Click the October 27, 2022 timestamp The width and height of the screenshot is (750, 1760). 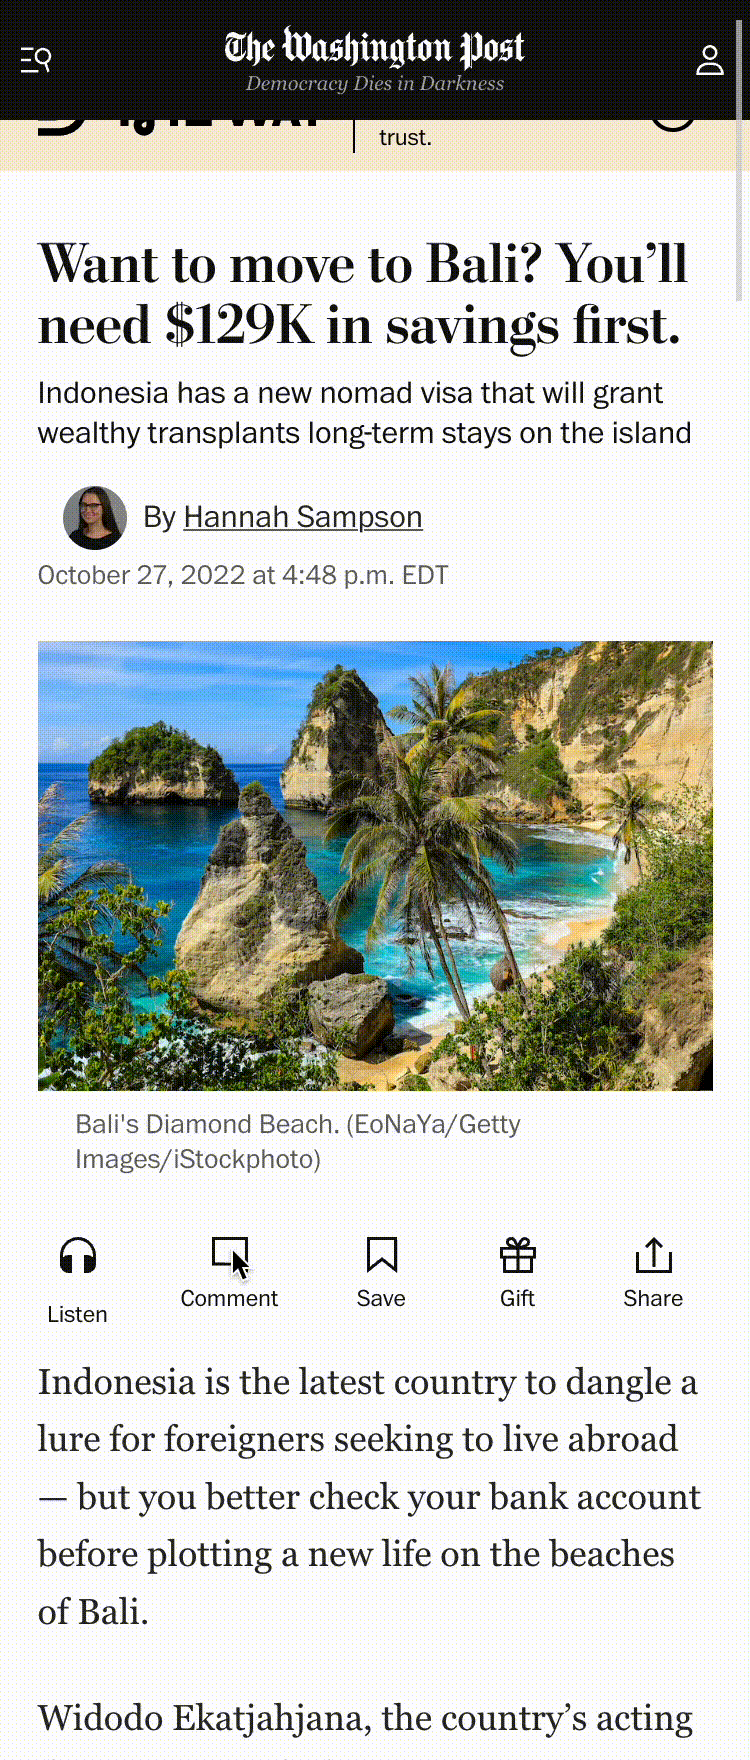(x=243, y=575)
